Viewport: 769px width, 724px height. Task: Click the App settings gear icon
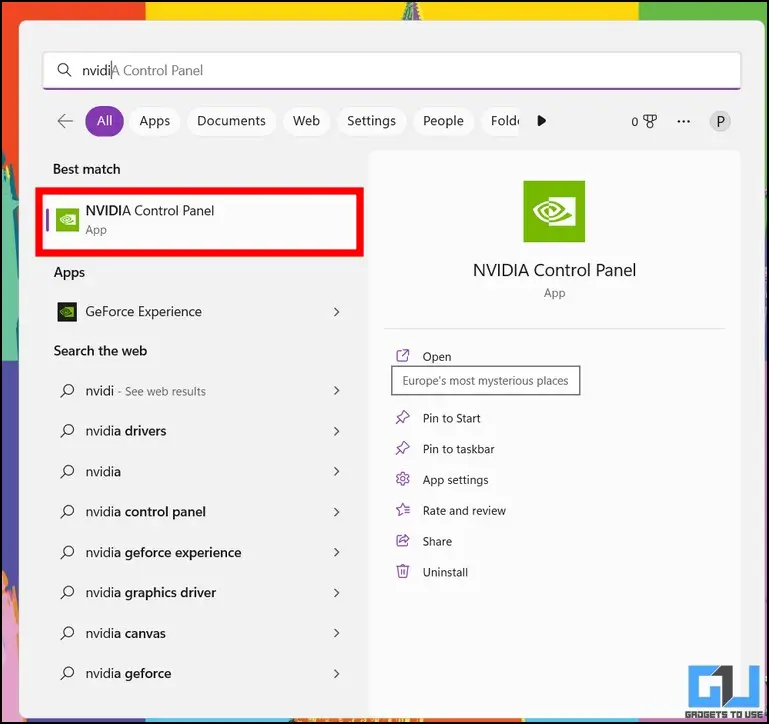pos(403,479)
